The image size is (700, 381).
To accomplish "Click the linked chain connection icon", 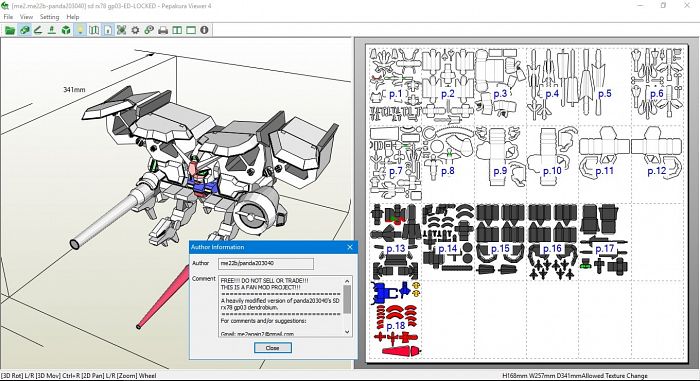I will click(149, 30).
